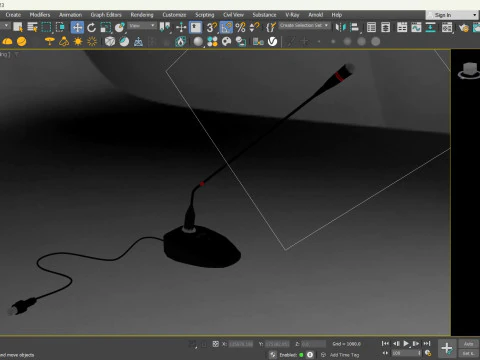Open the Customize menu
Image resolution: width=480 pixels, height=360 pixels.
coord(174,15)
